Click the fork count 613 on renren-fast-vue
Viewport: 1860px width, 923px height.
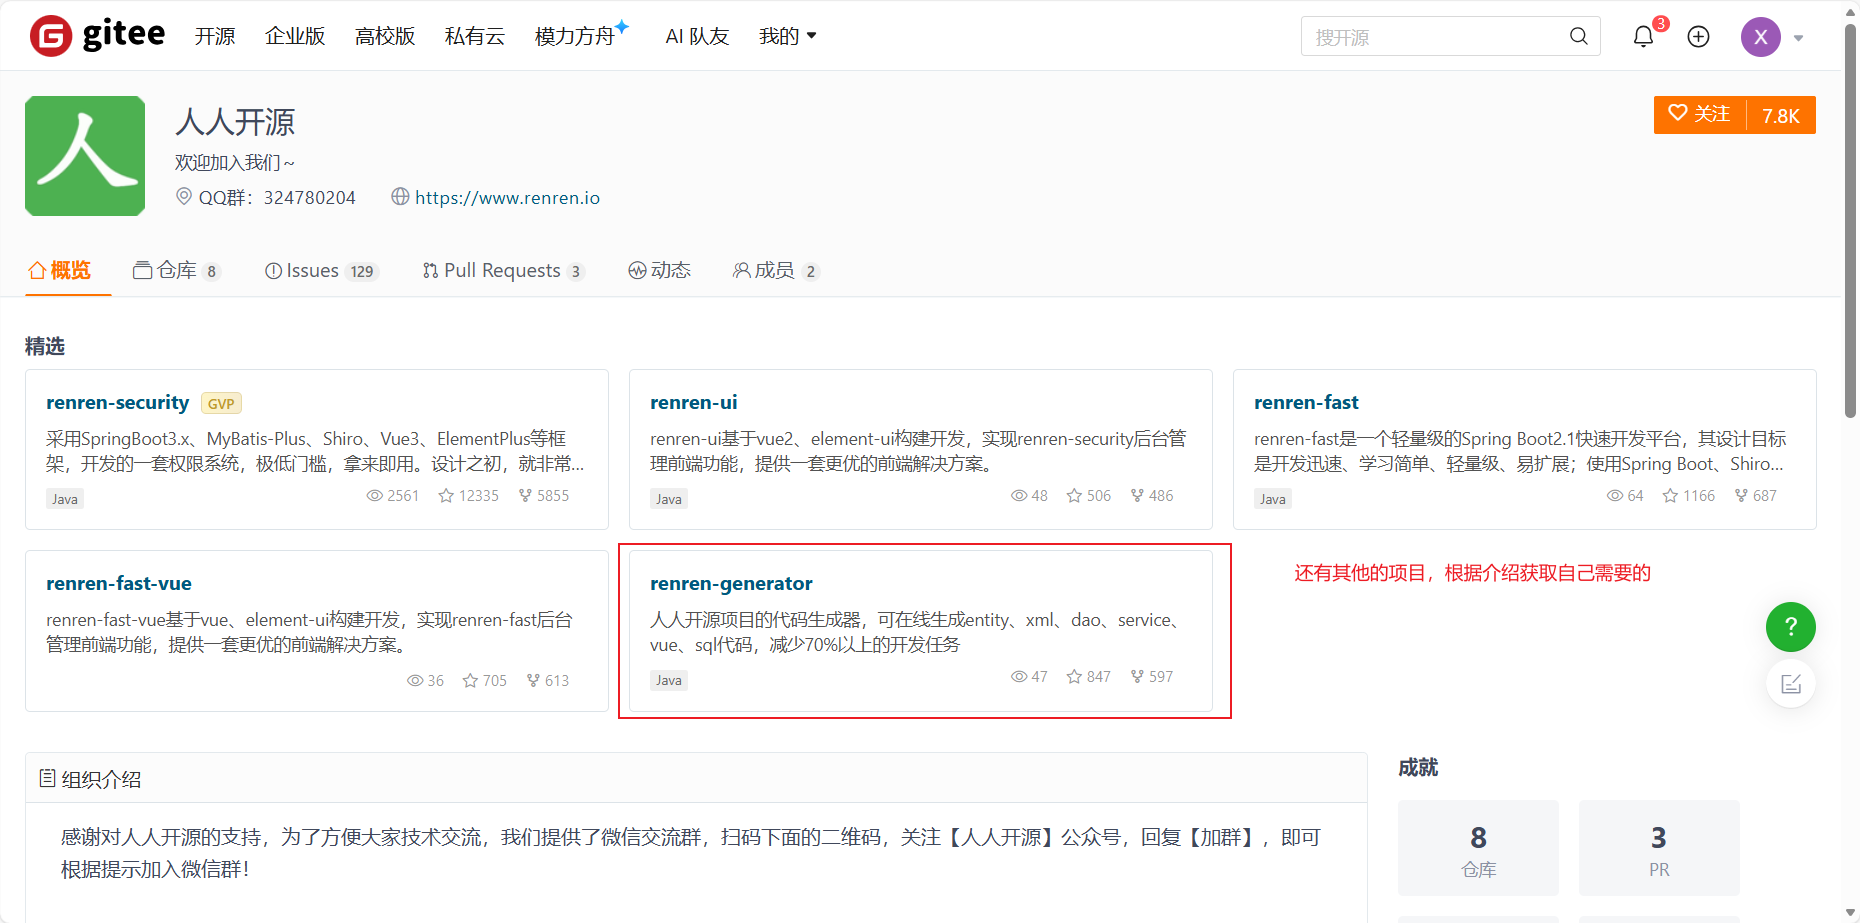tap(548, 680)
